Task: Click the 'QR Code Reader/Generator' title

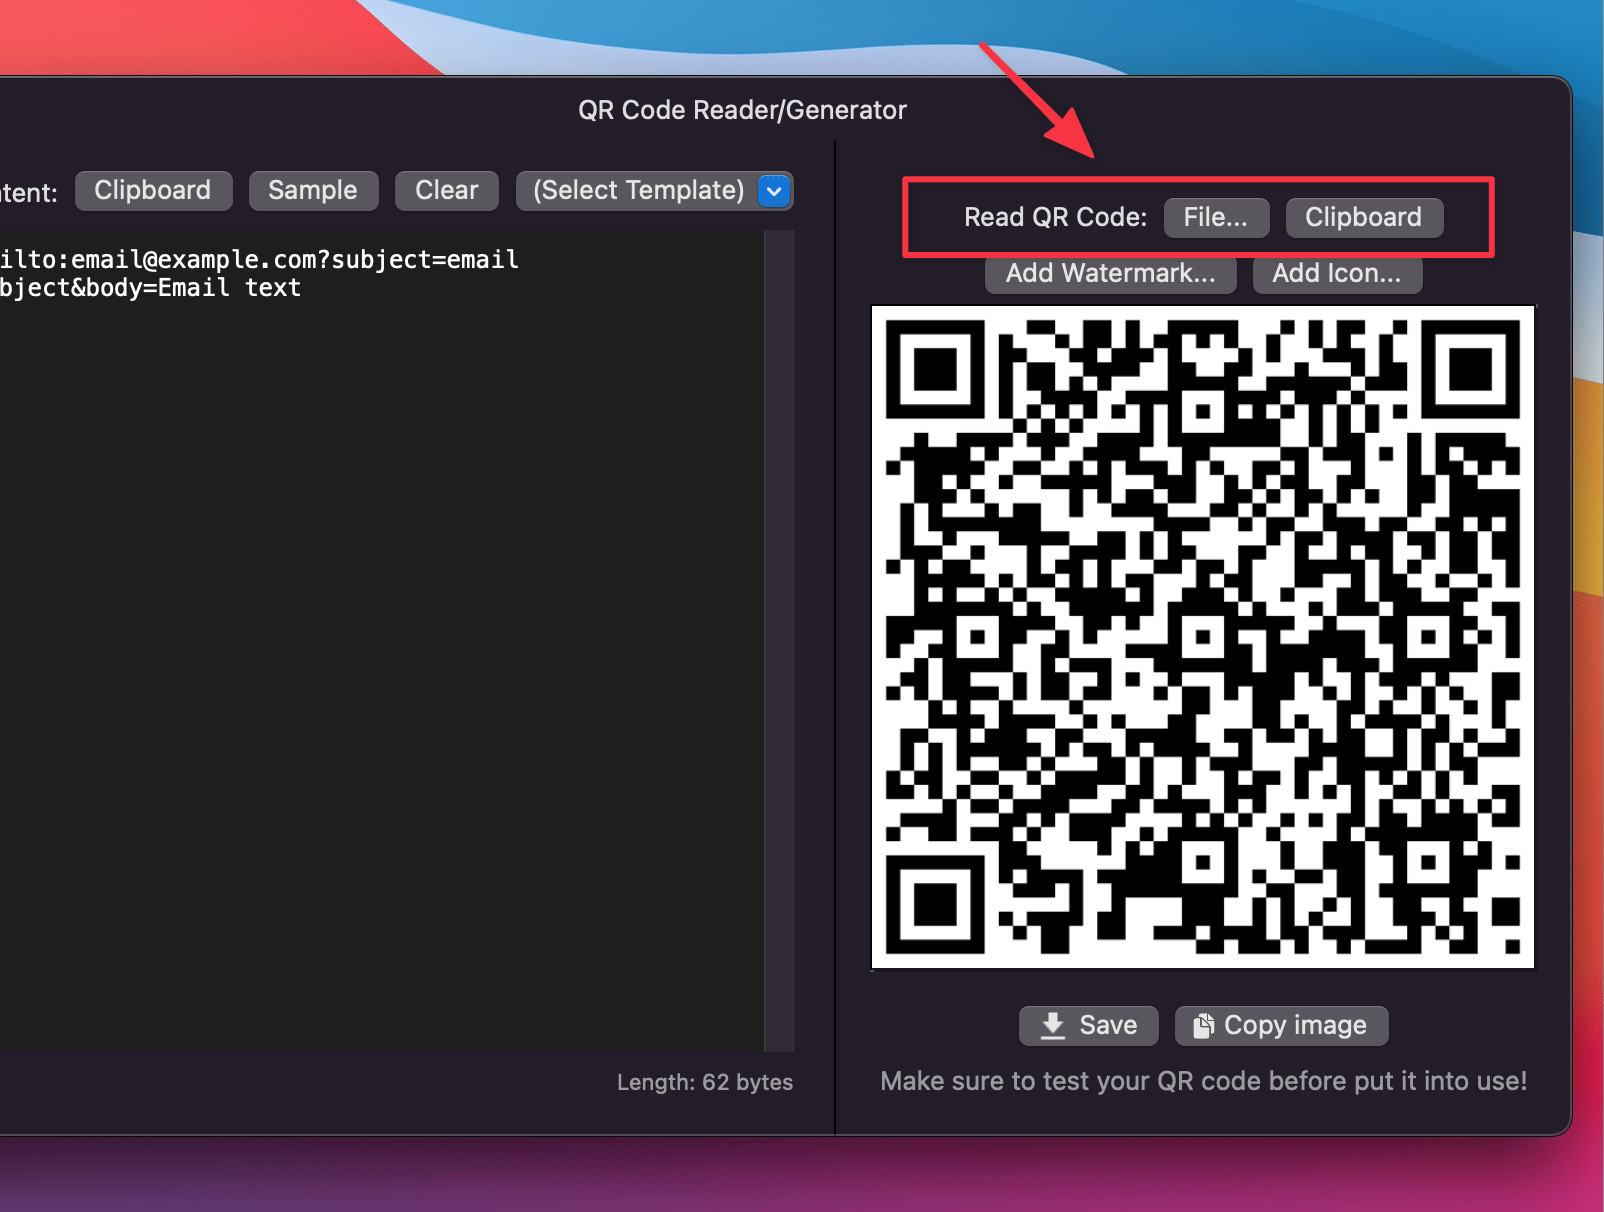Action: (x=742, y=110)
